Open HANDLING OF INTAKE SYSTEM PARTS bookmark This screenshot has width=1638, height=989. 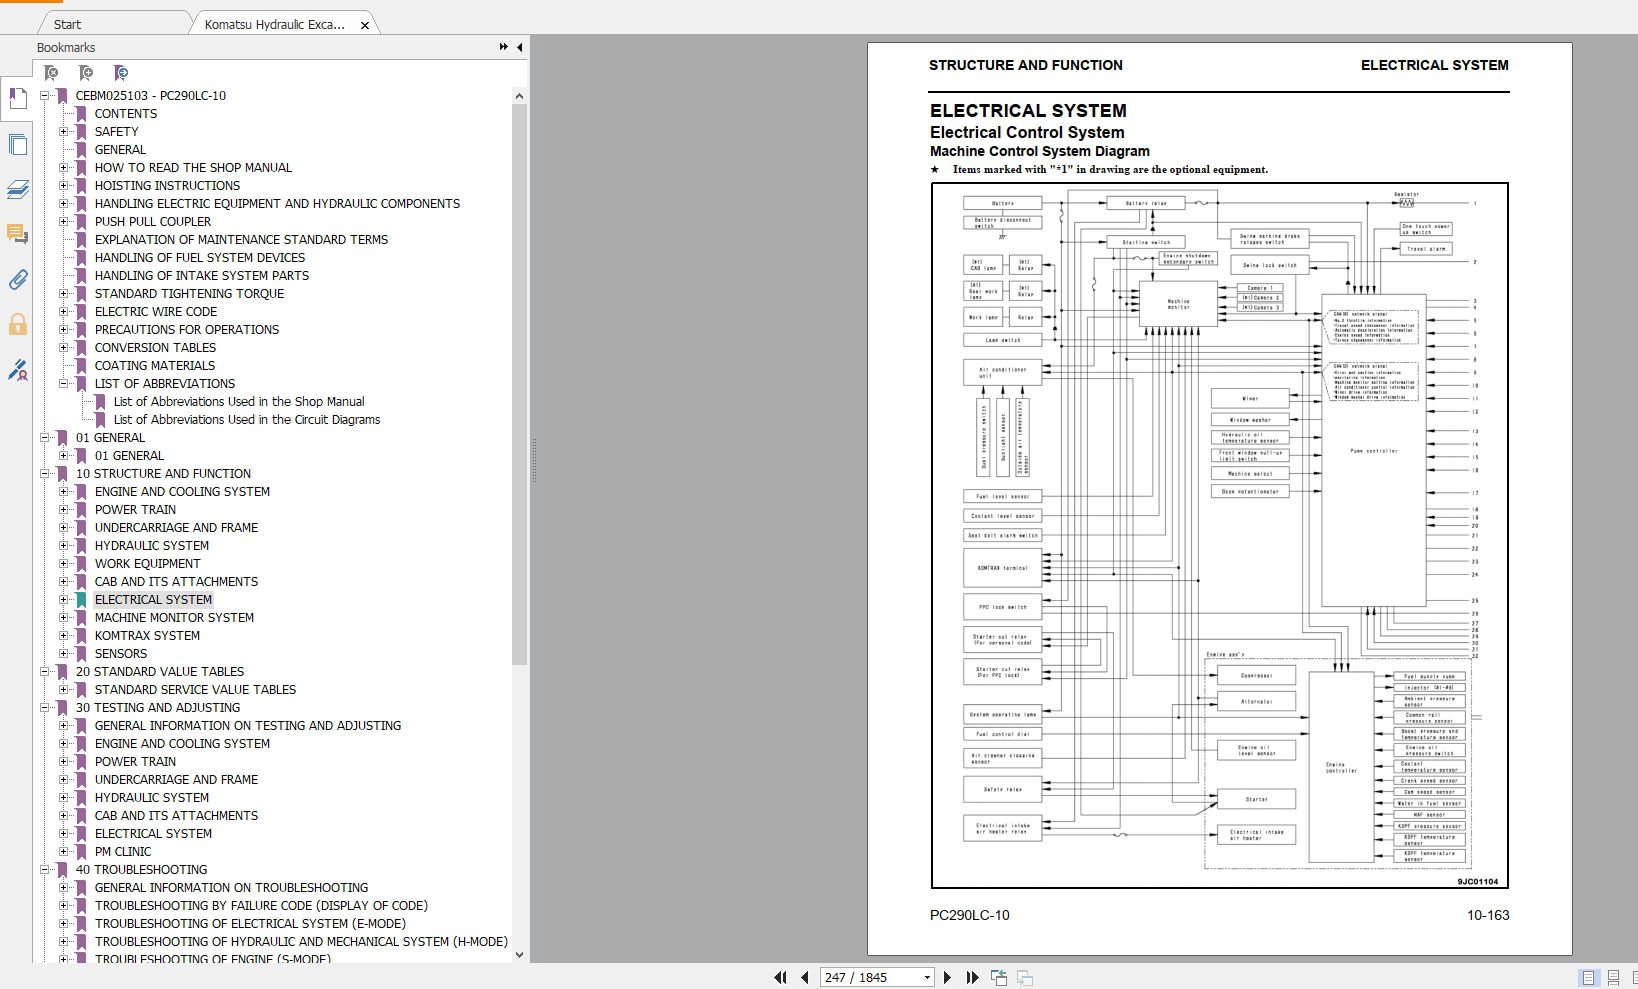[202, 276]
